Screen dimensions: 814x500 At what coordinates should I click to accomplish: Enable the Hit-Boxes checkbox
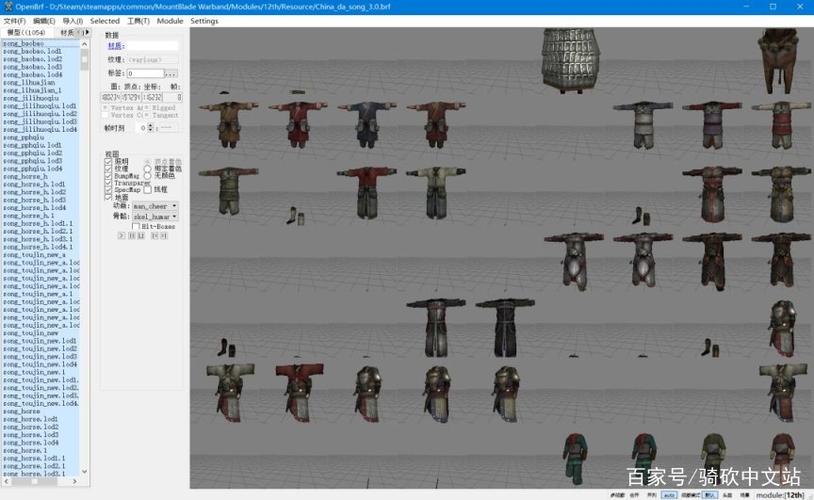[136, 227]
